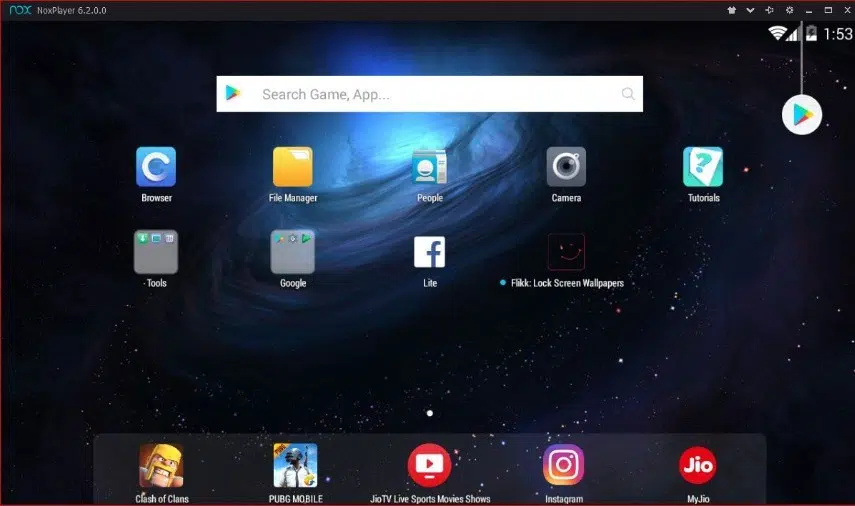Click the battery status icon

pyautogui.click(x=811, y=33)
